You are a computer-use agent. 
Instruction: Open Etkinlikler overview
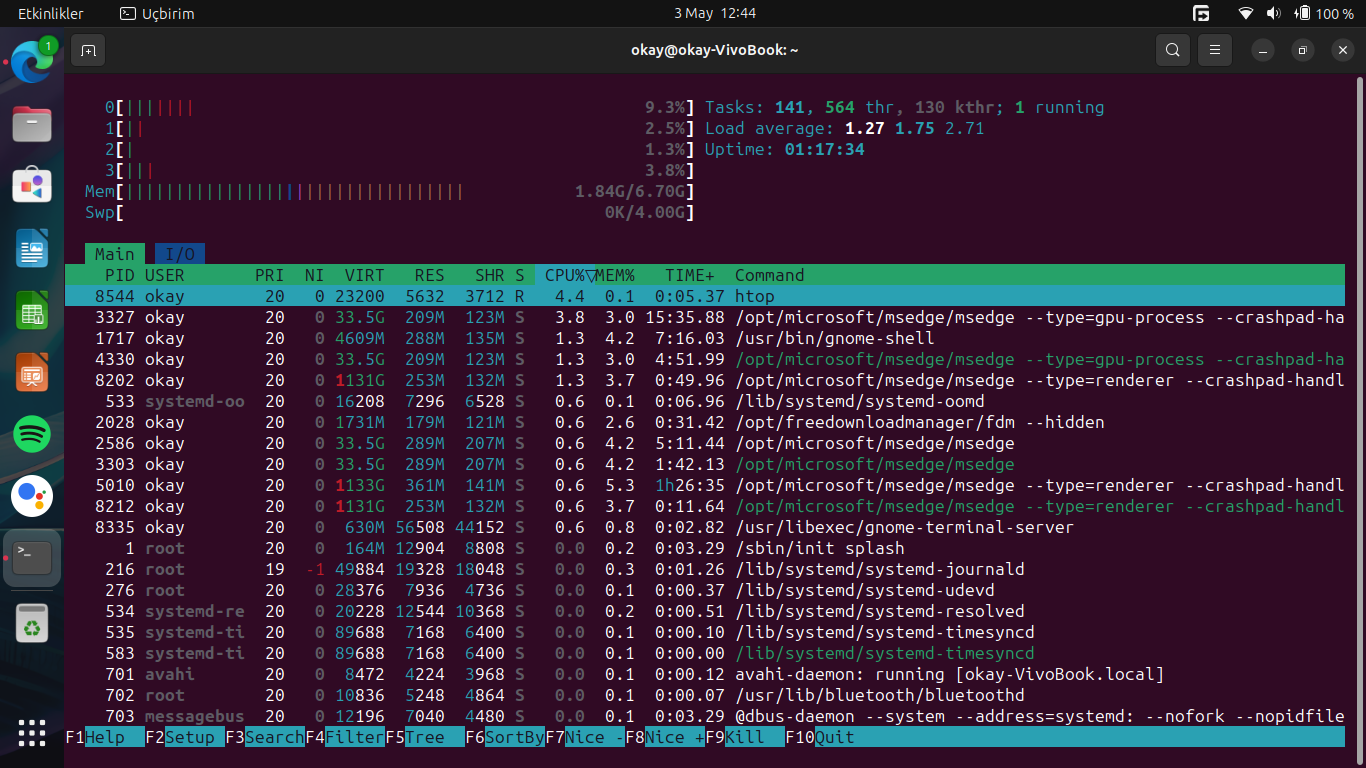click(51, 14)
